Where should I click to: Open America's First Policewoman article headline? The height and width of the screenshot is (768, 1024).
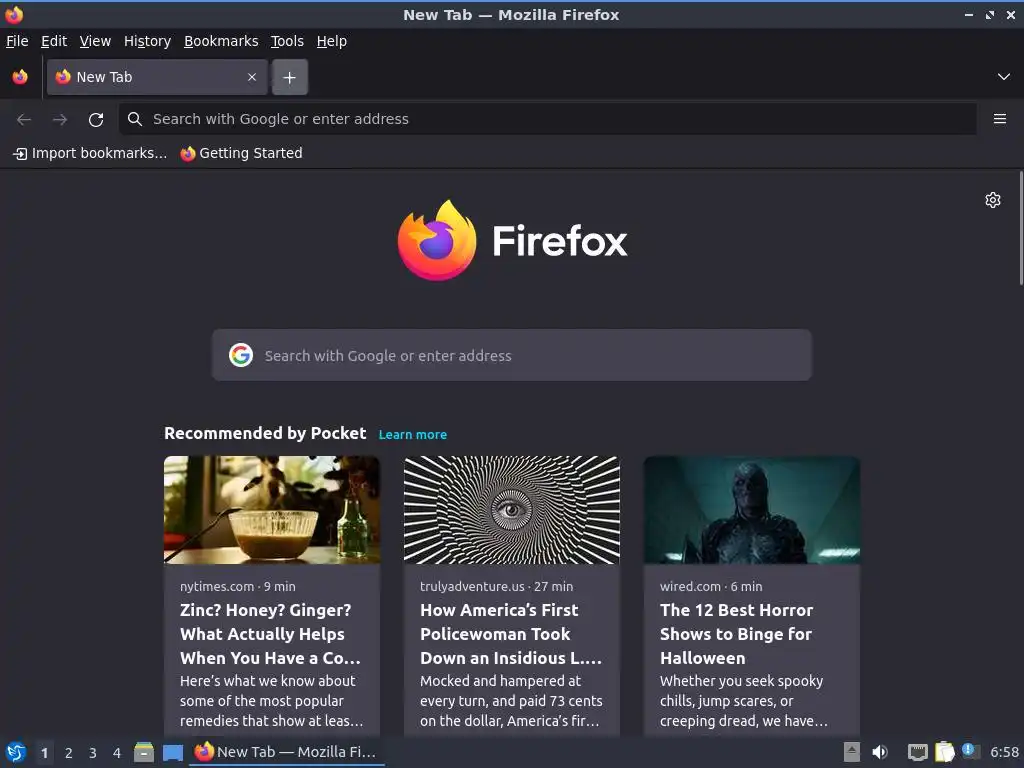pyautogui.click(x=511, y=633)
